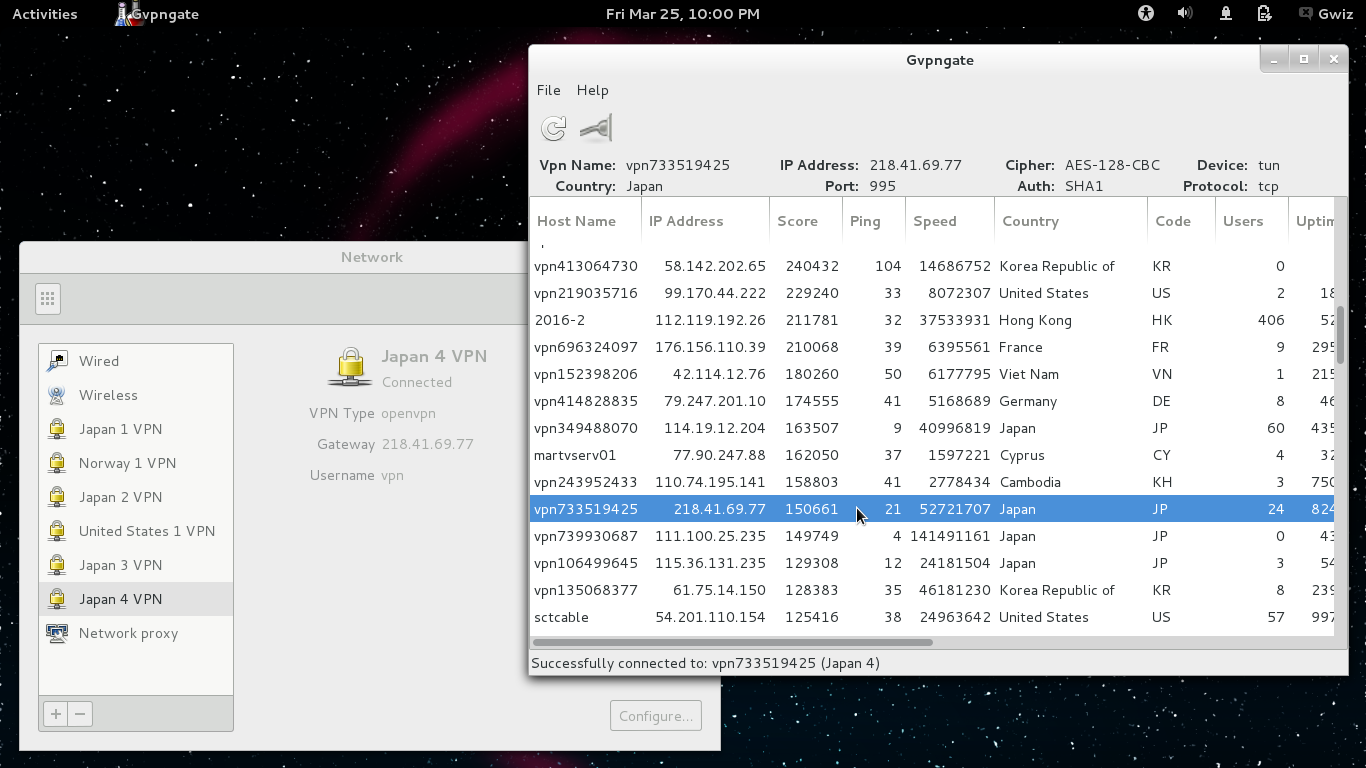Select Japan 3 VPN in Network sidebar
The height and width of the screenshot is (768, 1366).
136,565
